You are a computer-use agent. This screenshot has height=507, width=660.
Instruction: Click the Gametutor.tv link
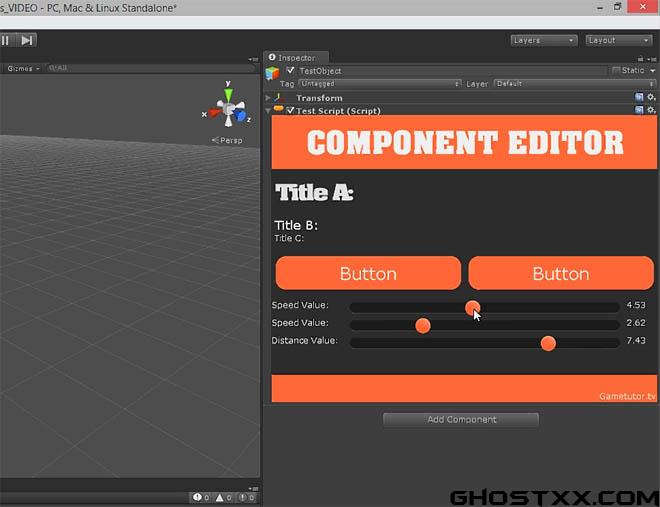point(627,396)
